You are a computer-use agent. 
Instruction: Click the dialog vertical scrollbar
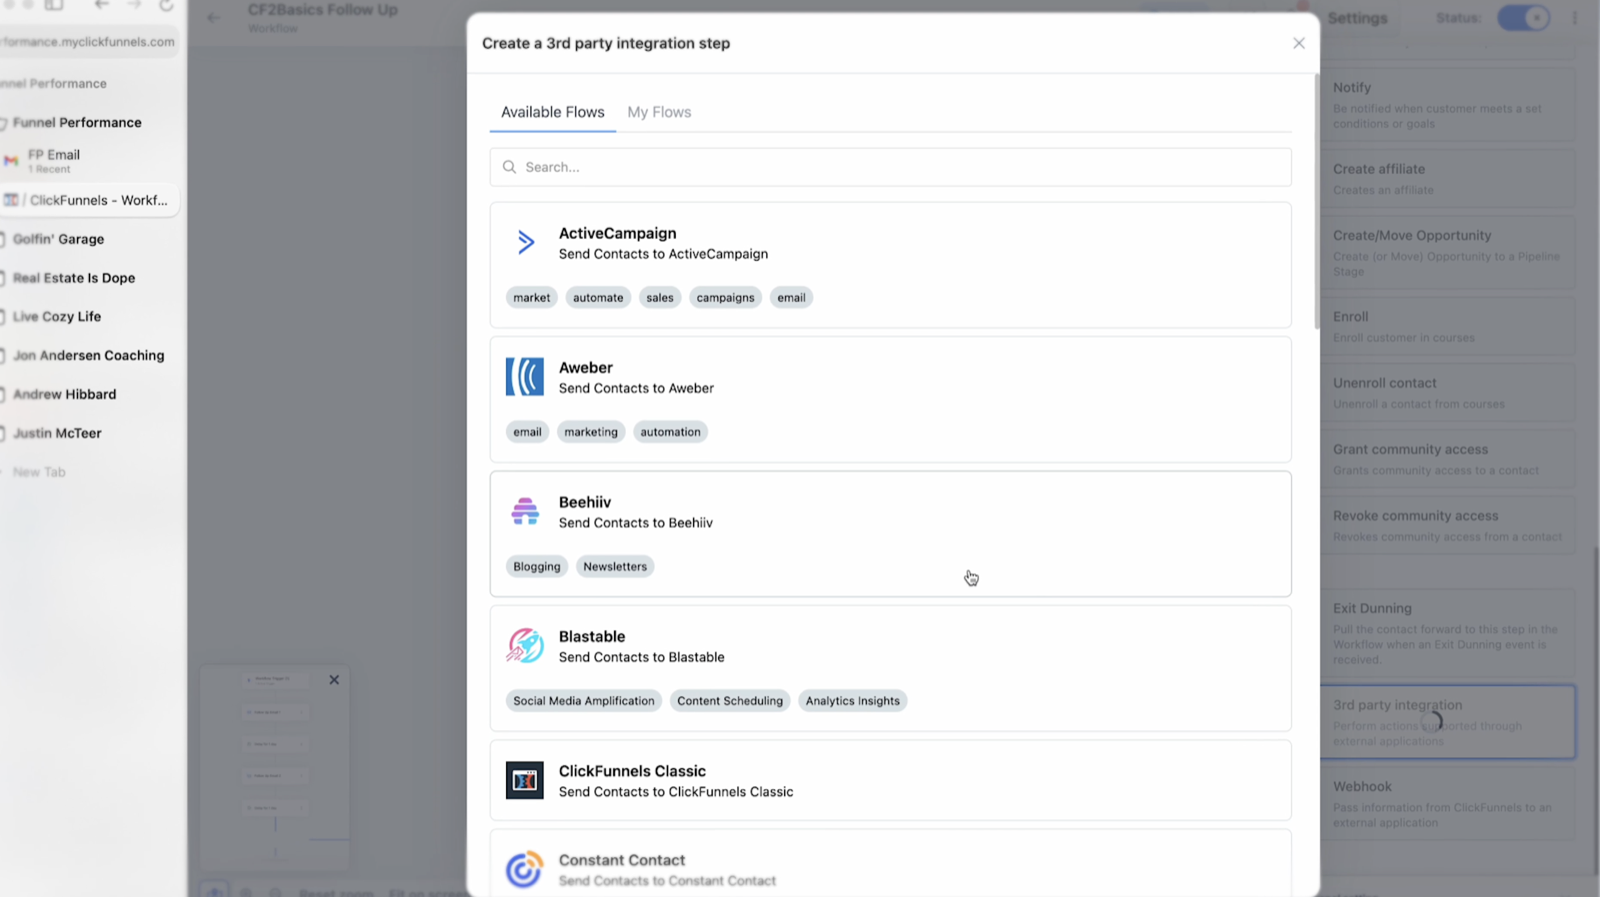click(1316, 200)
